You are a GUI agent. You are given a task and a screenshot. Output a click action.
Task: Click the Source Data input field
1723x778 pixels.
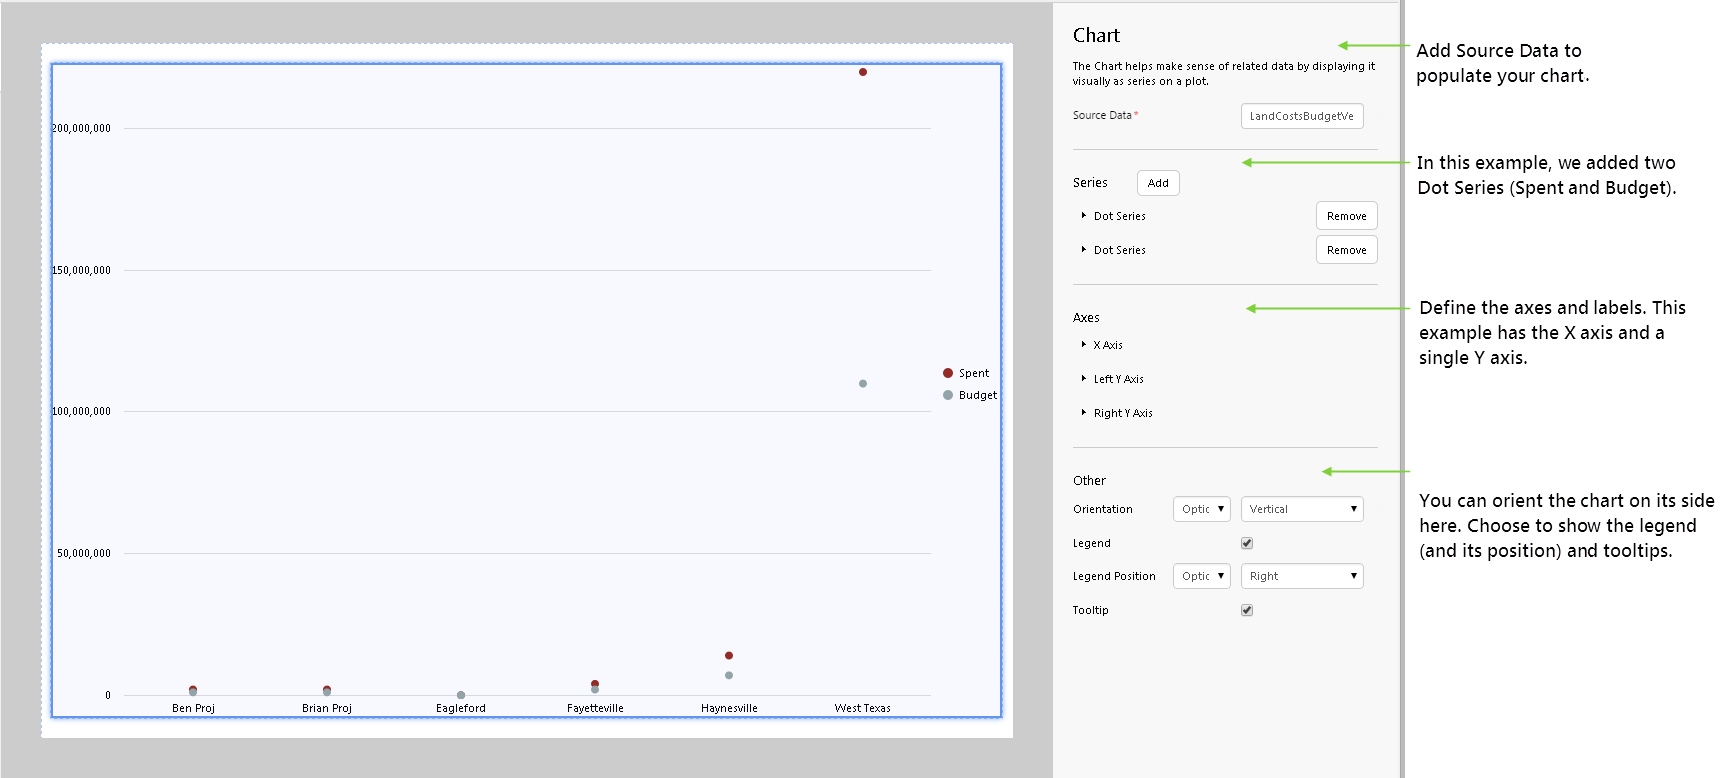click(1302, 116)
